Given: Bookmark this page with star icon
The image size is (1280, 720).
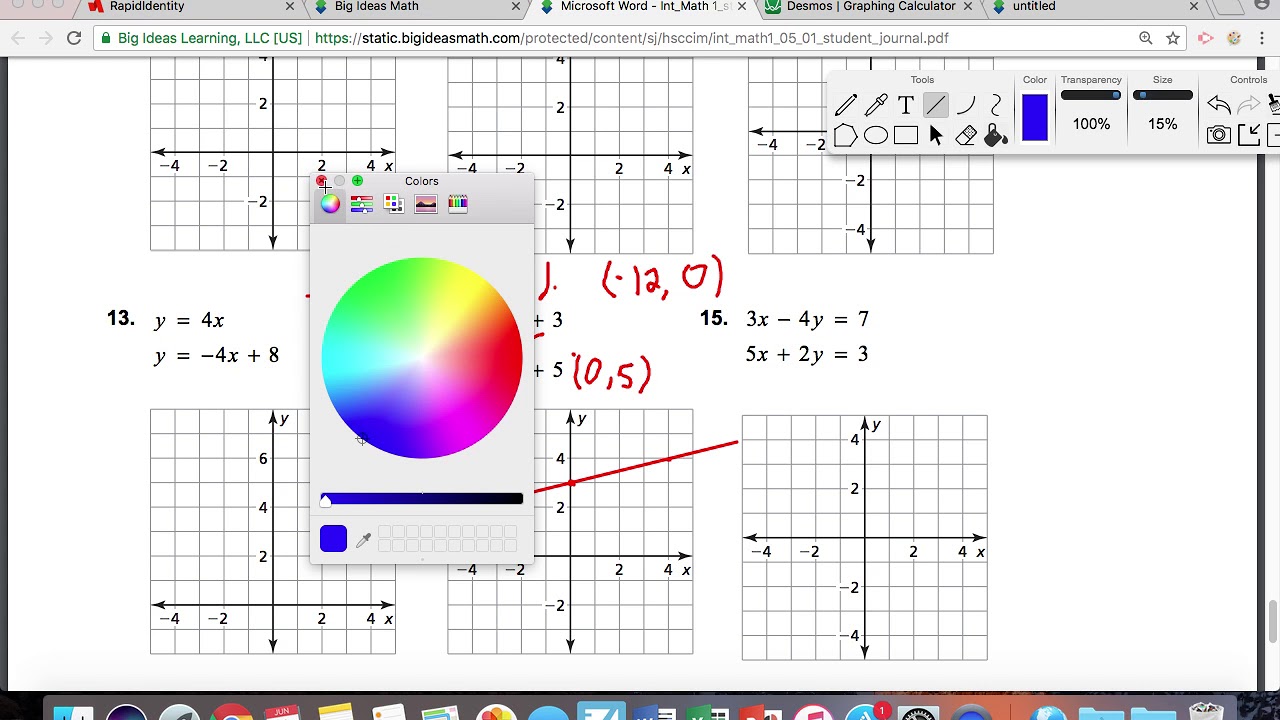Looking at the screenshot, I should coord(1173,38).
